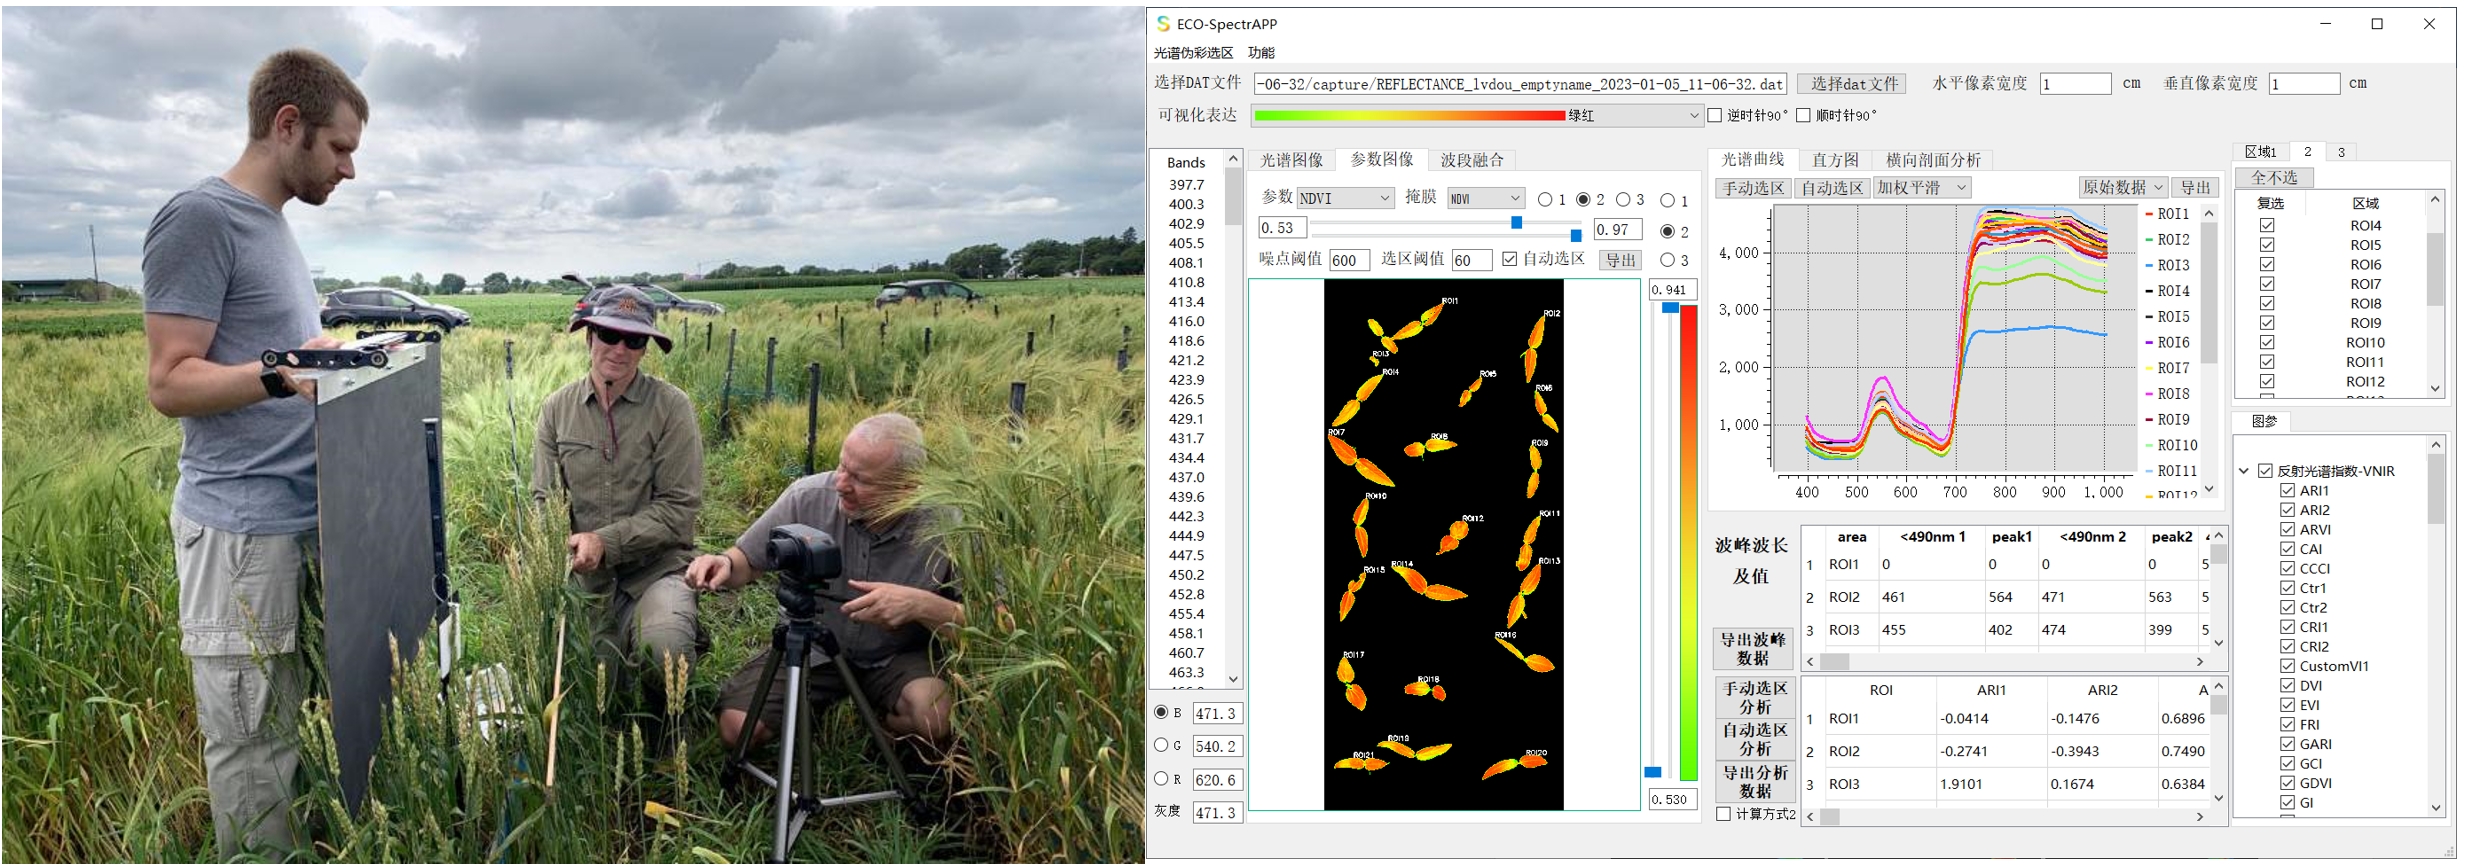The height and width of the screenshot is (867, 2467).
Task: Click the 水平像素宽度 input field
Action: click(x=2074, y=84)
